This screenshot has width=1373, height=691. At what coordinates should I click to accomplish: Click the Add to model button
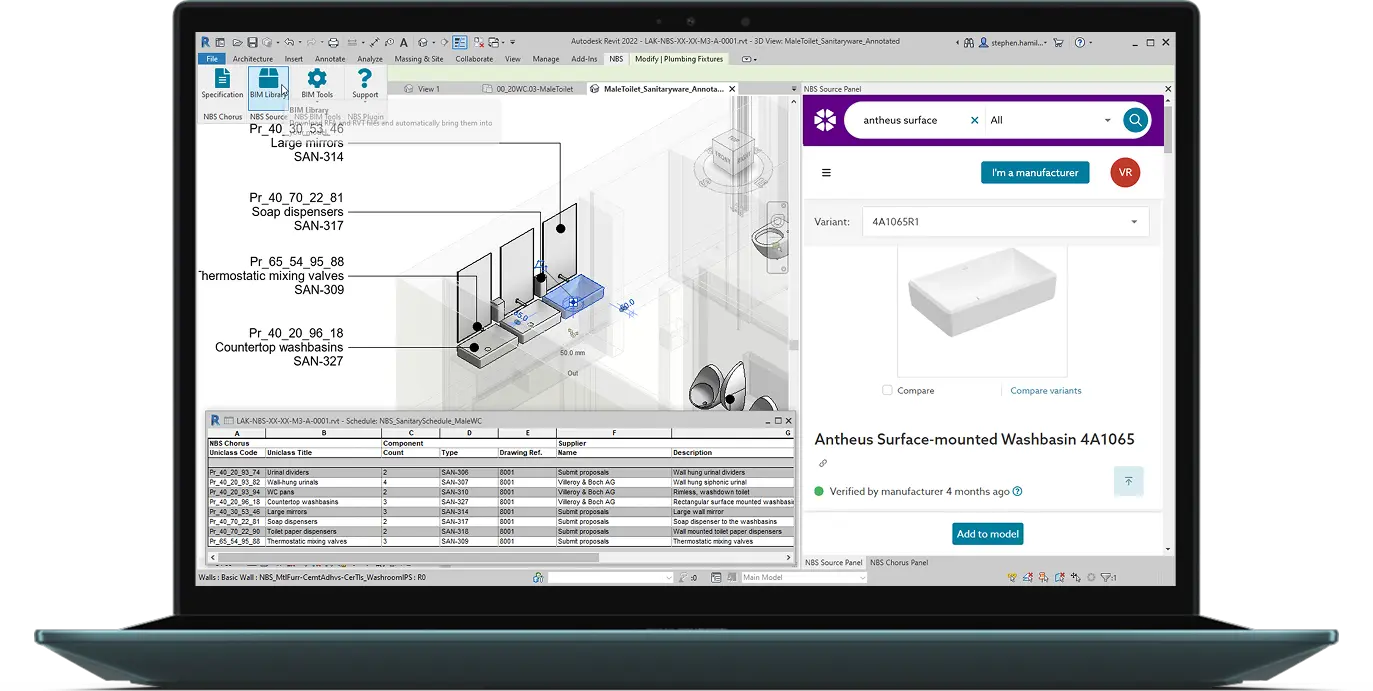click(987, 533)
